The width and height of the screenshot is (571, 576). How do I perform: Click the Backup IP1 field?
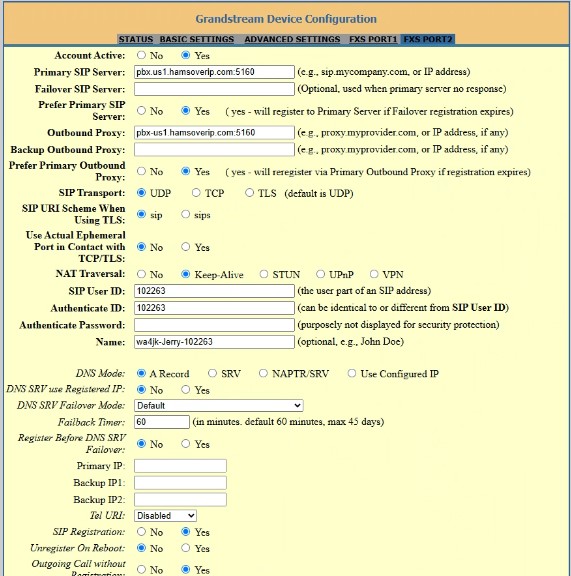tap(180, 483)
